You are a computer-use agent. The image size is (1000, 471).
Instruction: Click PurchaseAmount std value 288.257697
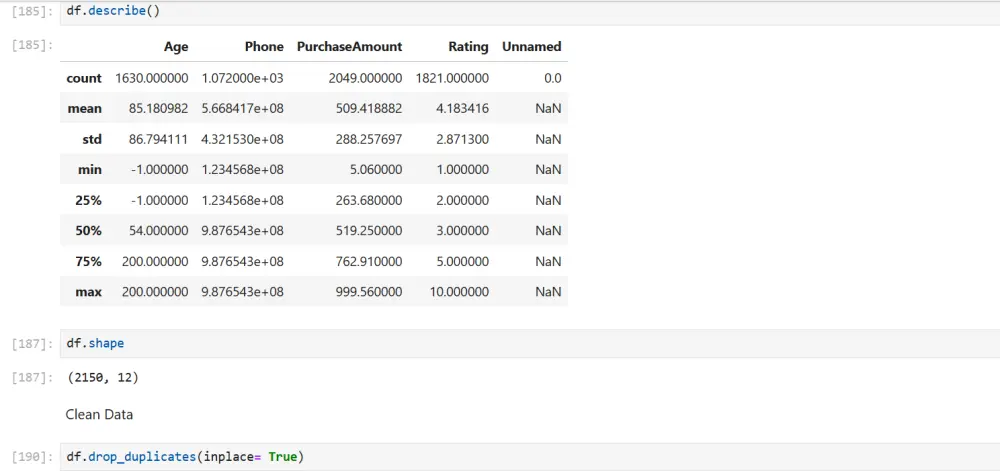[369, 140]
